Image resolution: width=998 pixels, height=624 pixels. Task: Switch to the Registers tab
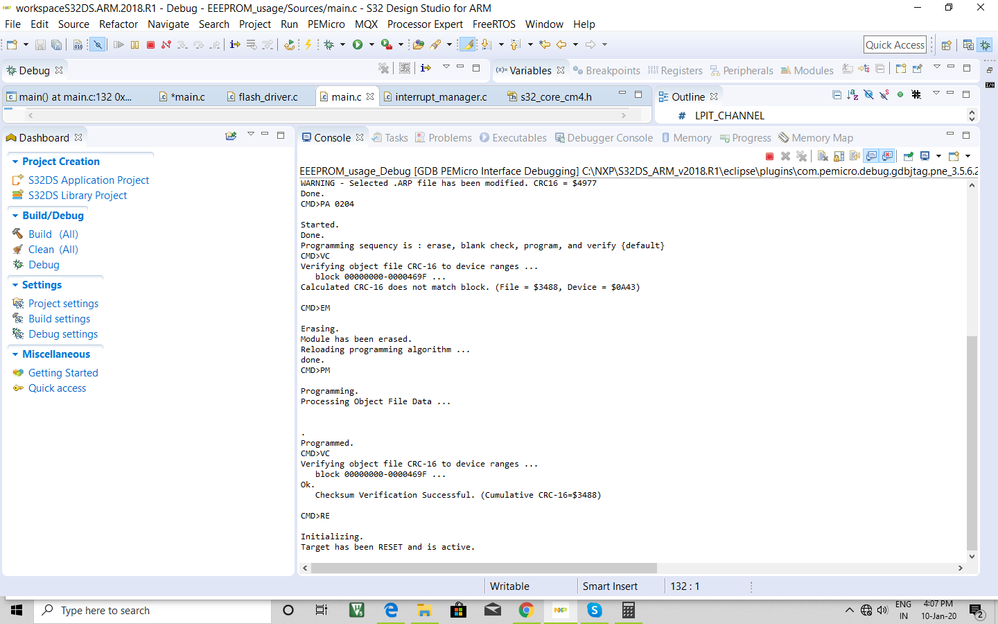[x=675, y=70]
